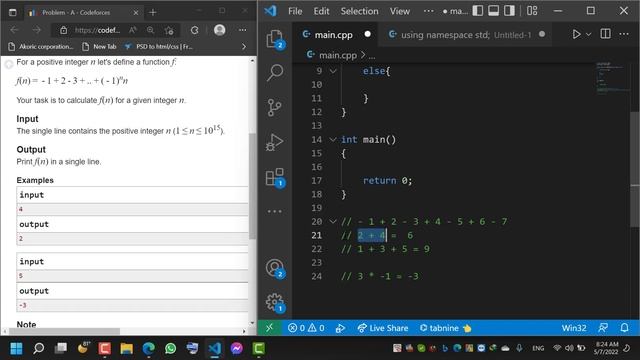This screenshot has width=640, height=360.
Task: Open Messenger from the taskbar
Action: (236, 349)
